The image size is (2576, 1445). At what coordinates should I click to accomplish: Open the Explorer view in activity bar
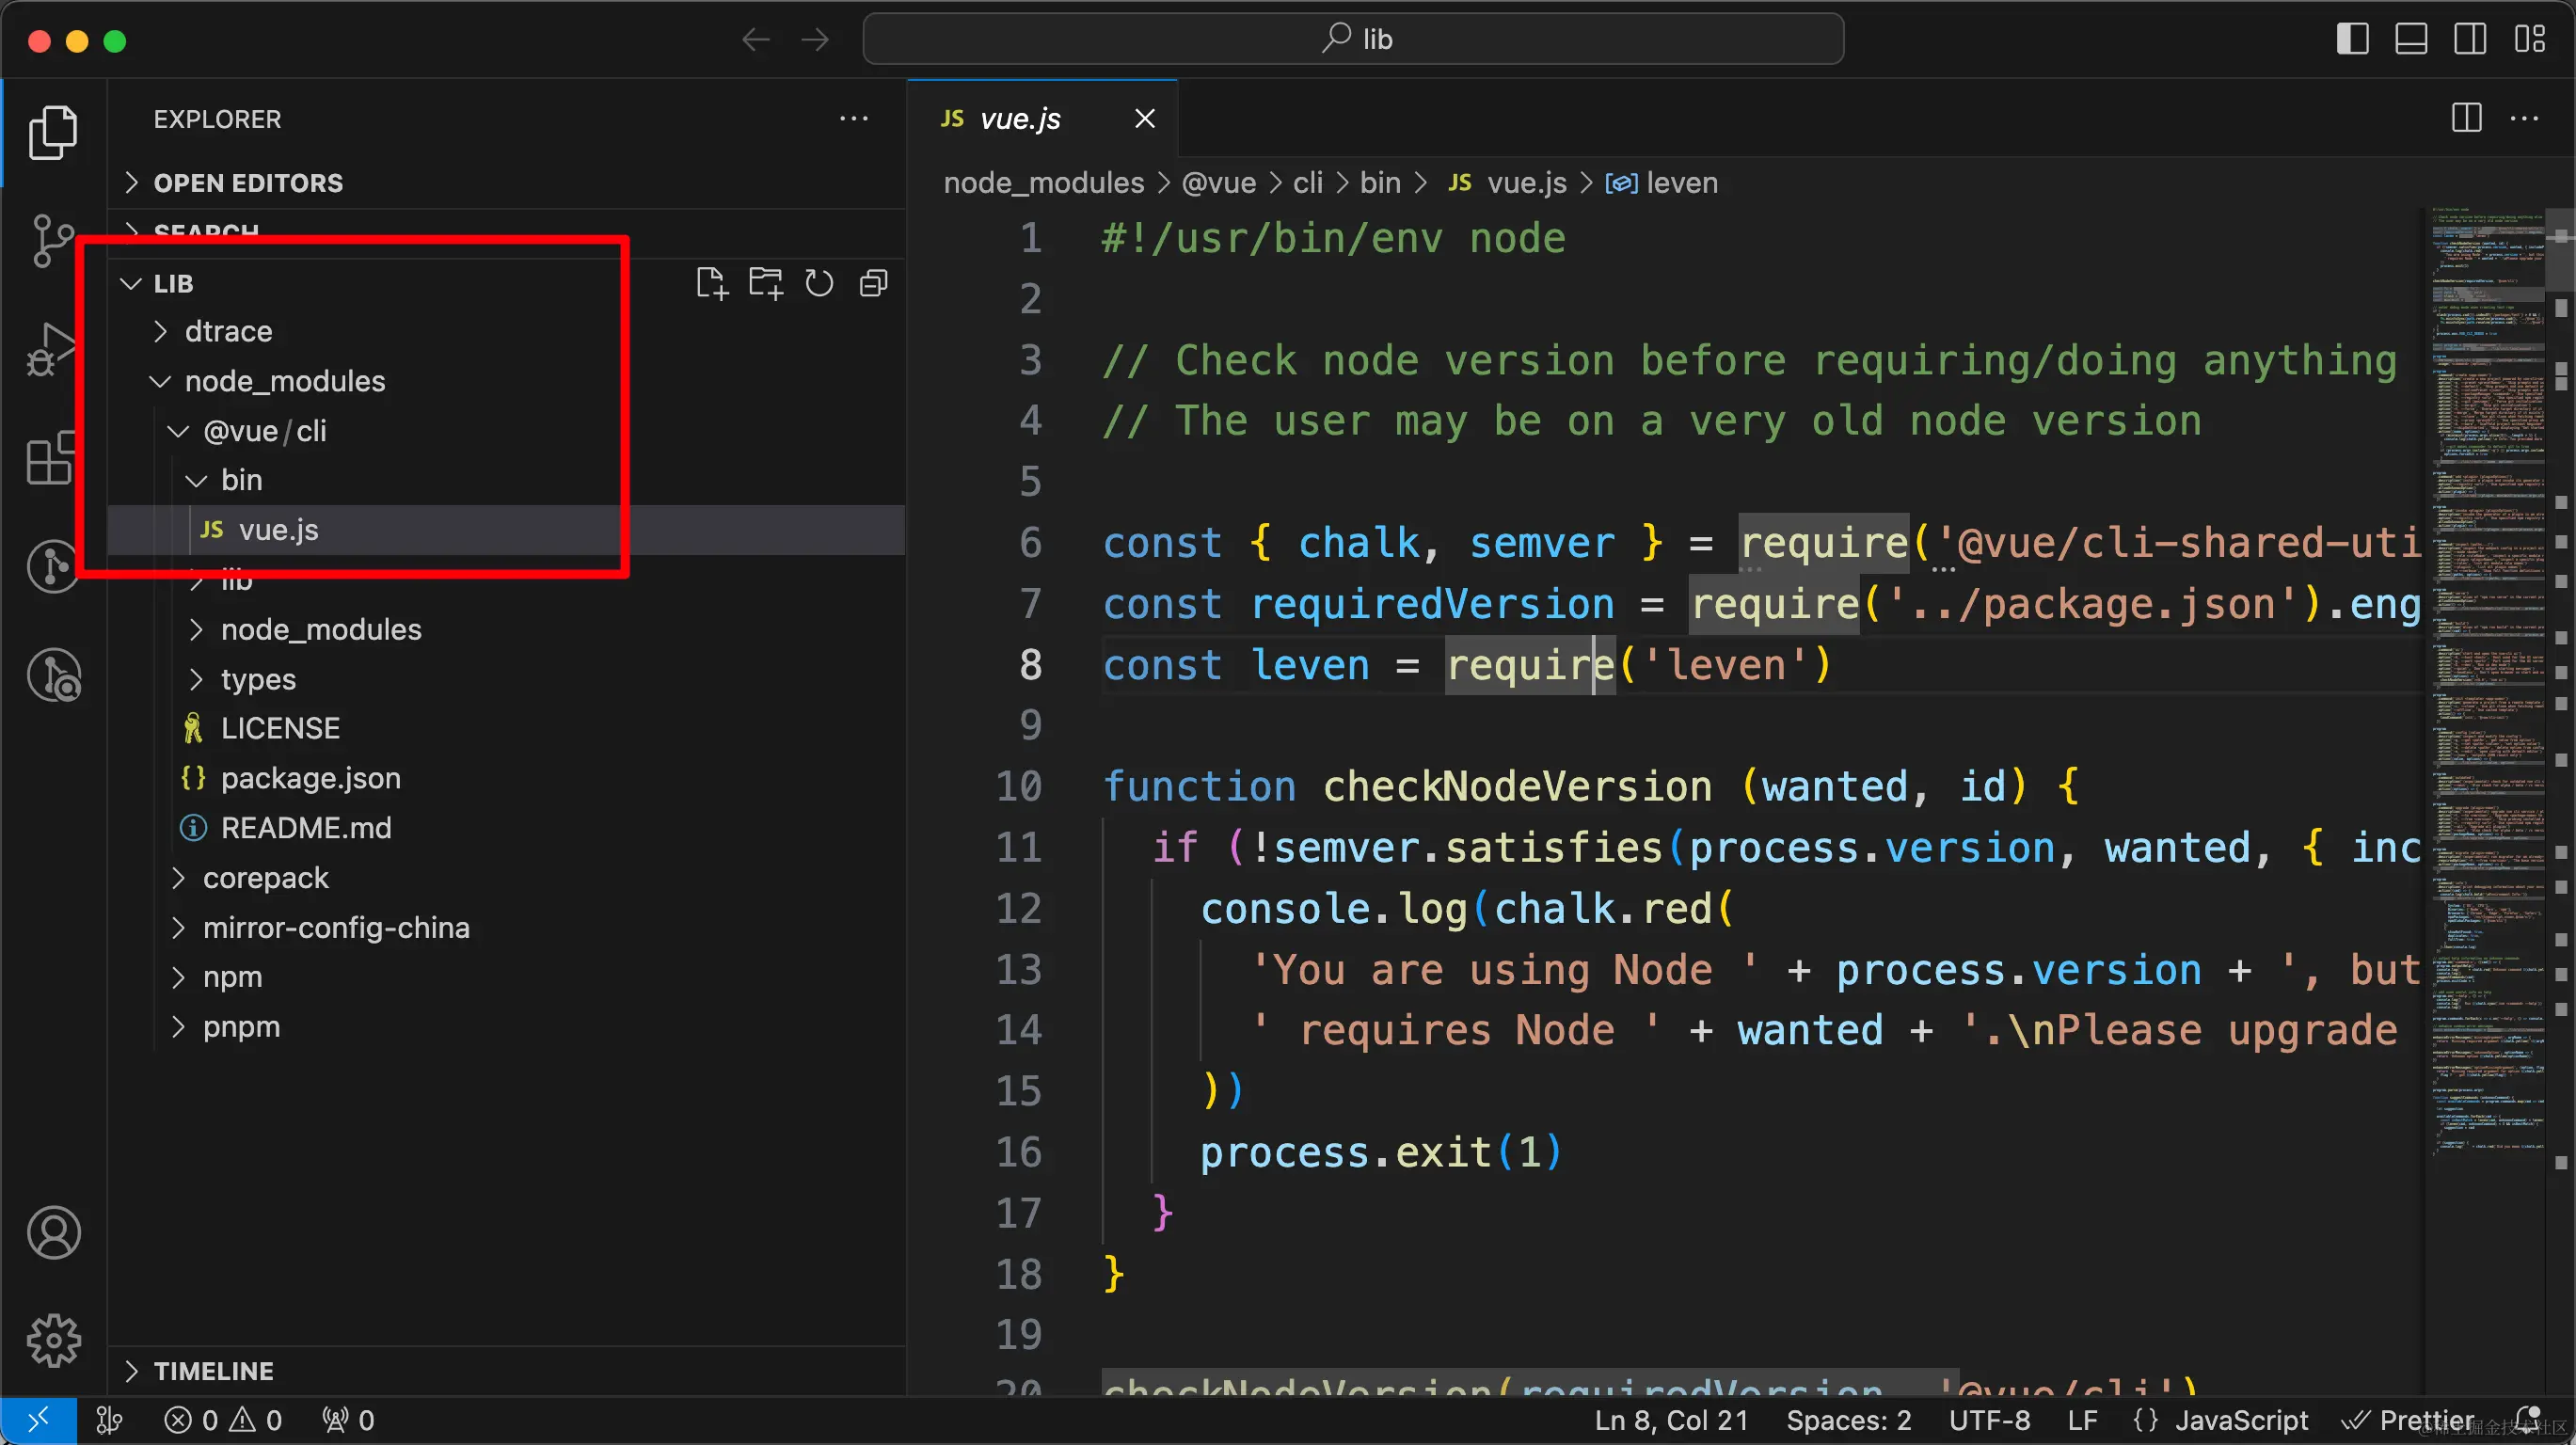[53, 132]
